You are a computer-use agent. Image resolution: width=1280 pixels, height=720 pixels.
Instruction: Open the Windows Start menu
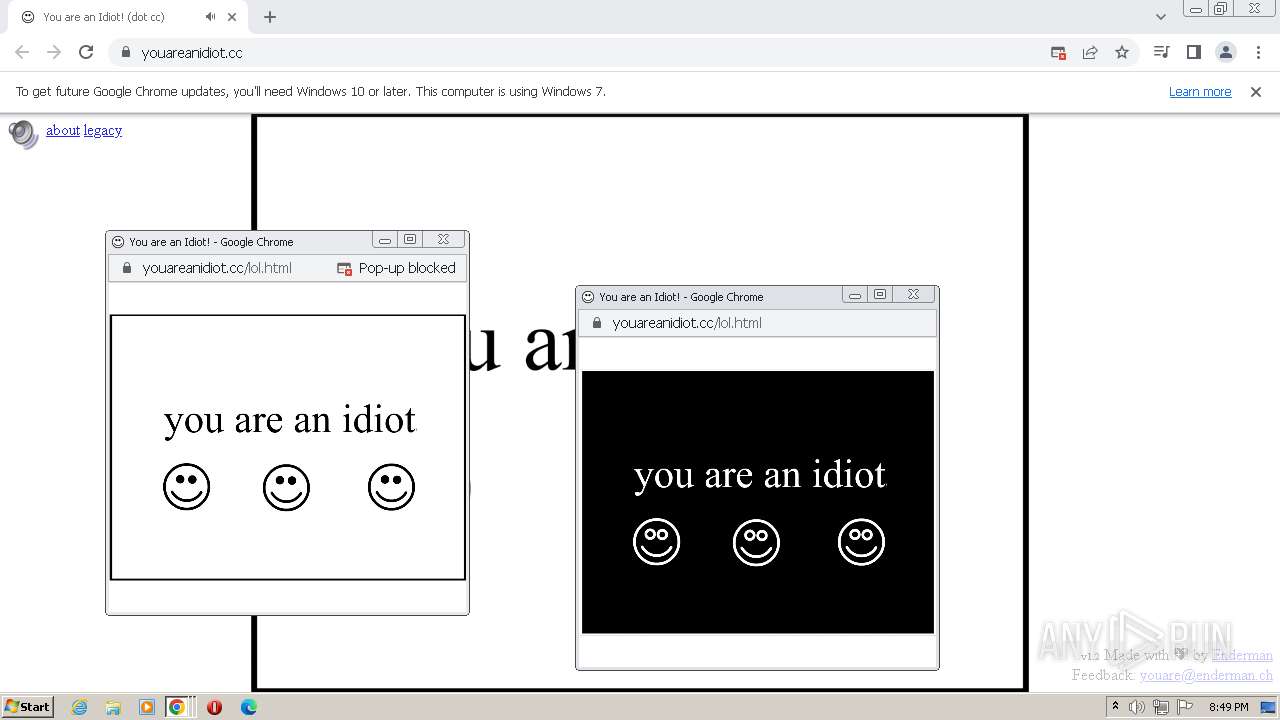[27, 706]
